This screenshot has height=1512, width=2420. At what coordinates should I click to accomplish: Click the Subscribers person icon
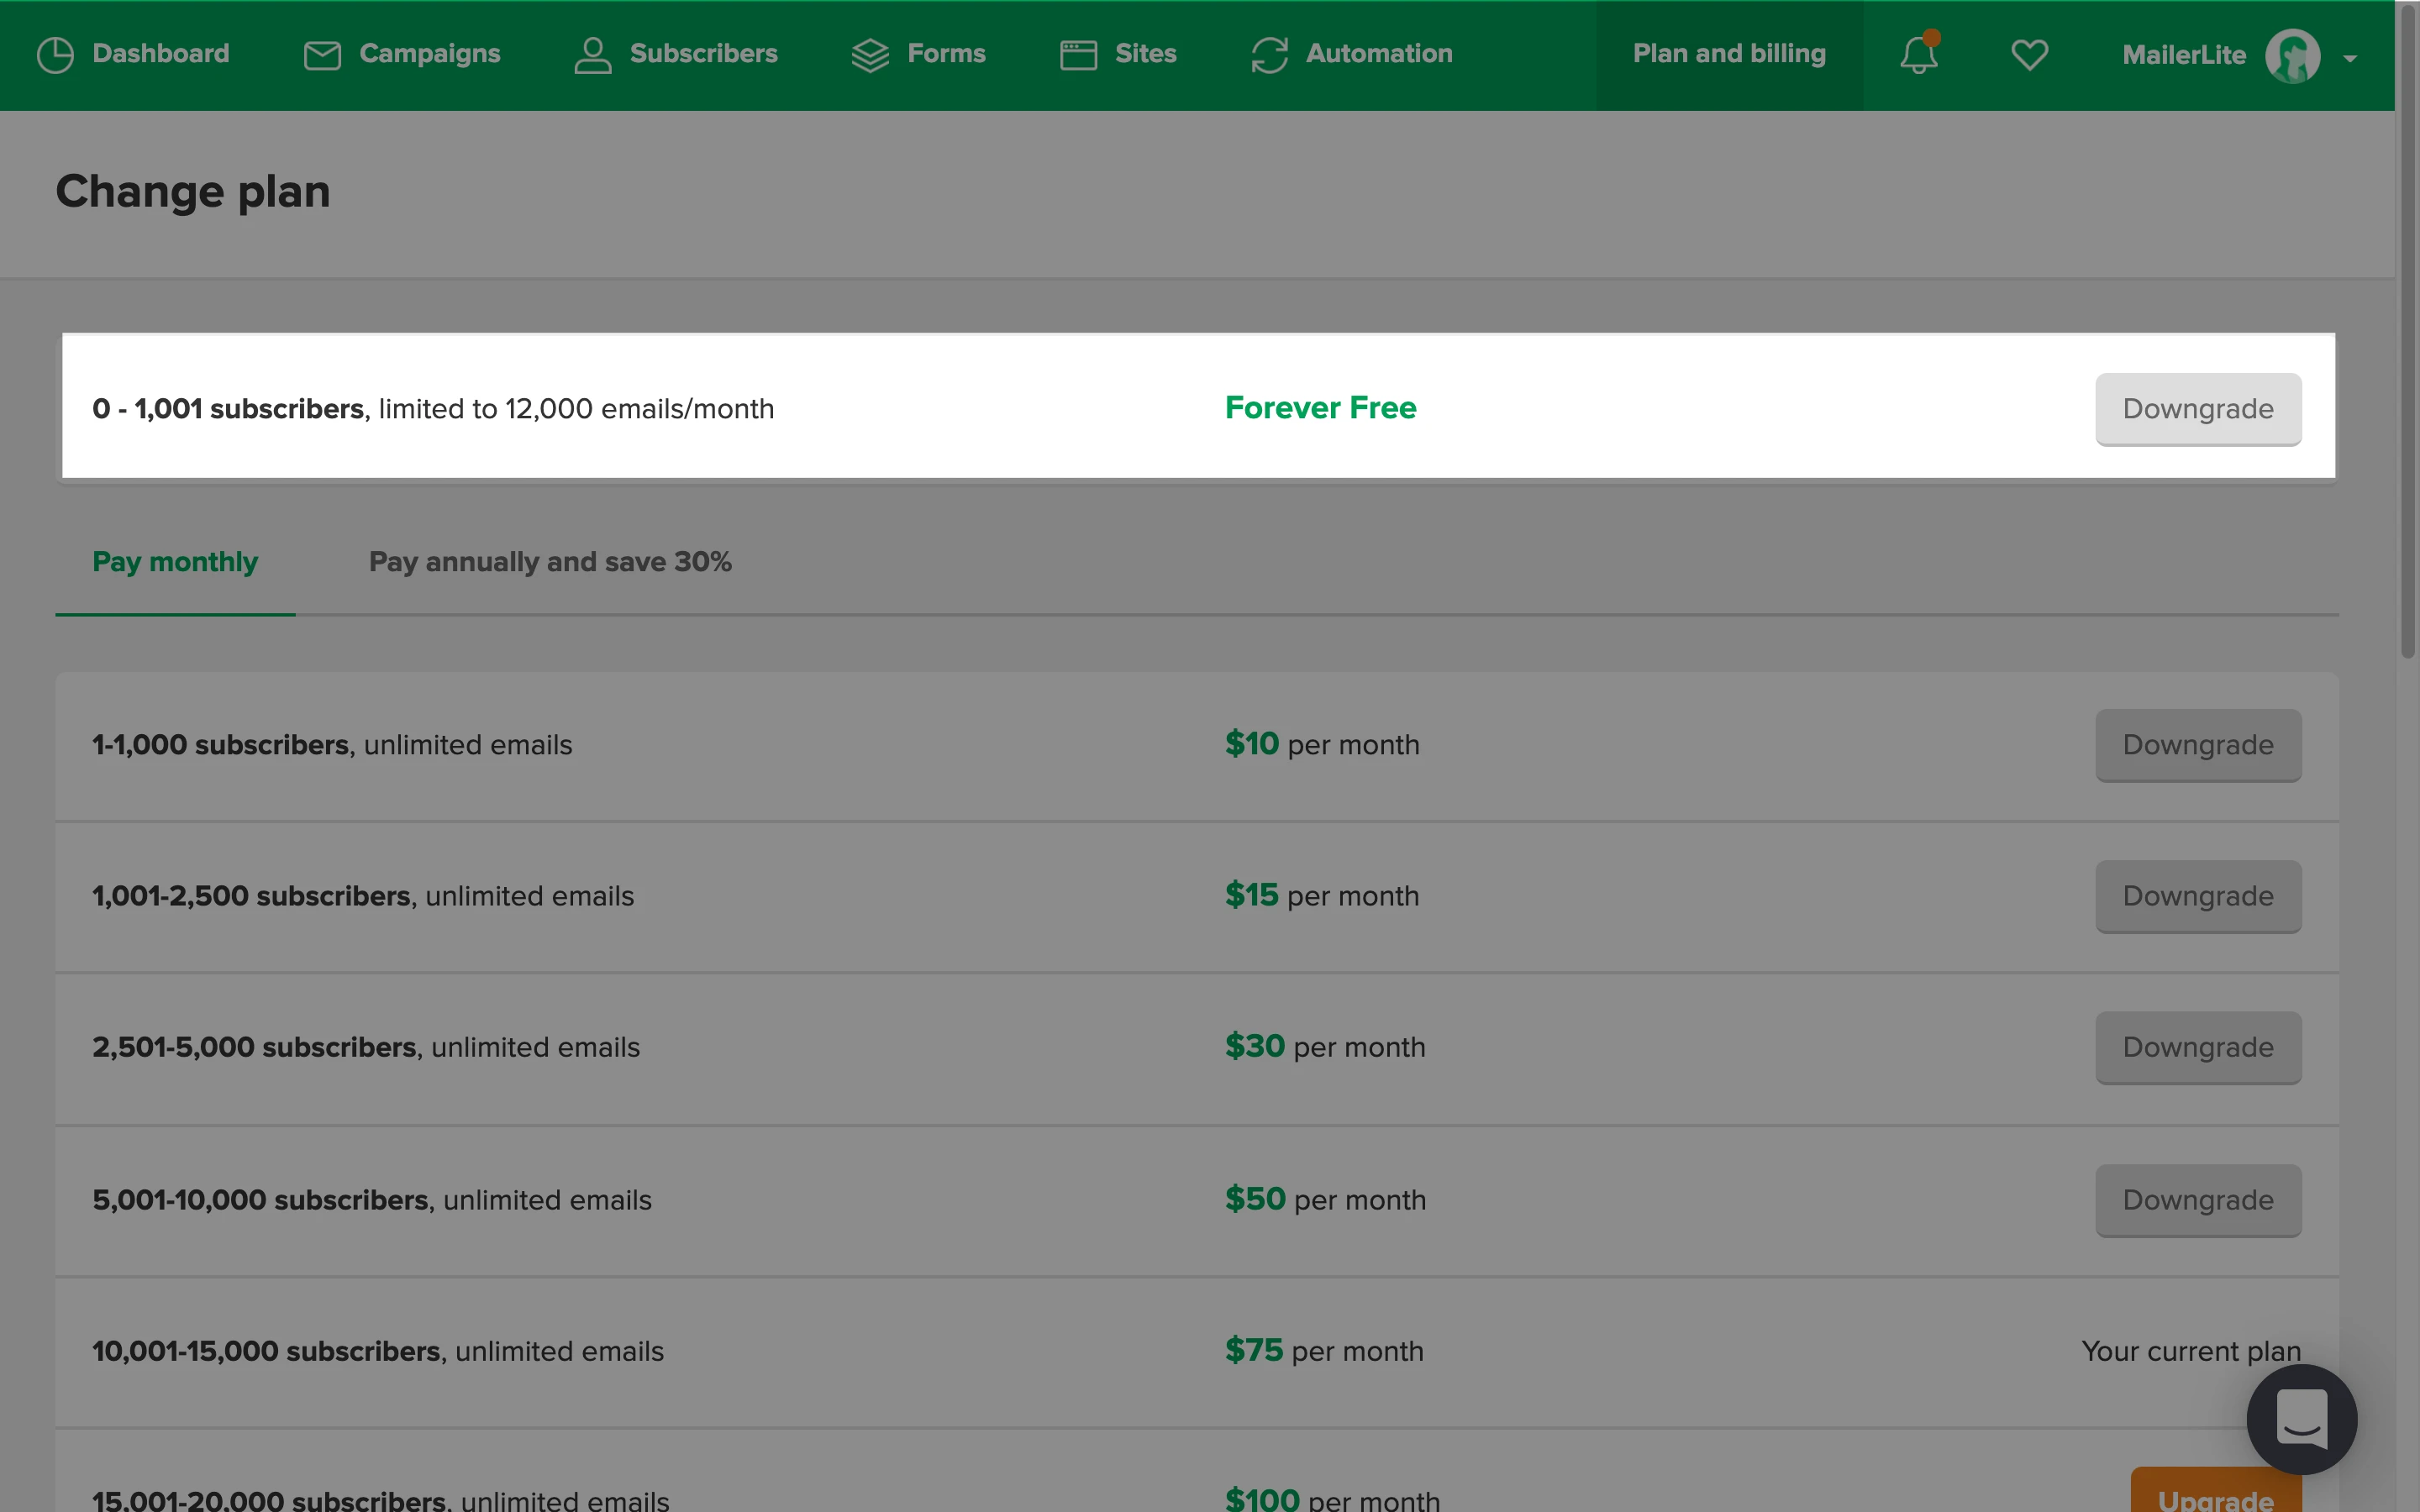pyautogui.click(x=592, y=55)
